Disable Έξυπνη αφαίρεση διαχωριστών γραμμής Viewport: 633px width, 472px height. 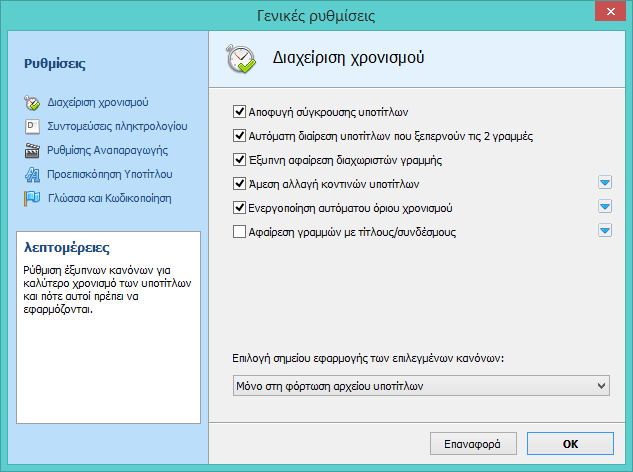click(239, 160)
